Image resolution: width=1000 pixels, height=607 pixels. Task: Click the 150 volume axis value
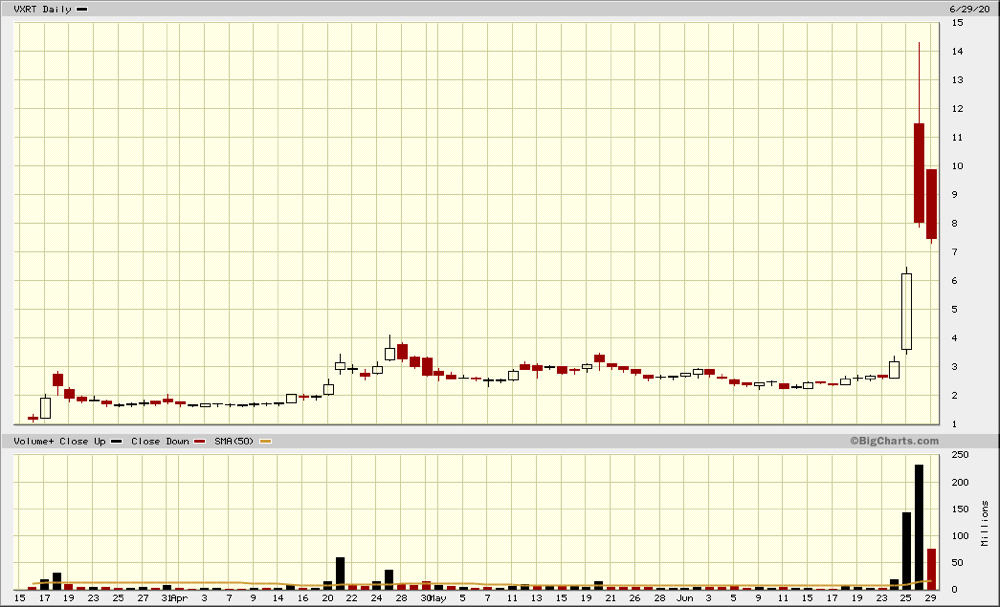tap(960, 509)
